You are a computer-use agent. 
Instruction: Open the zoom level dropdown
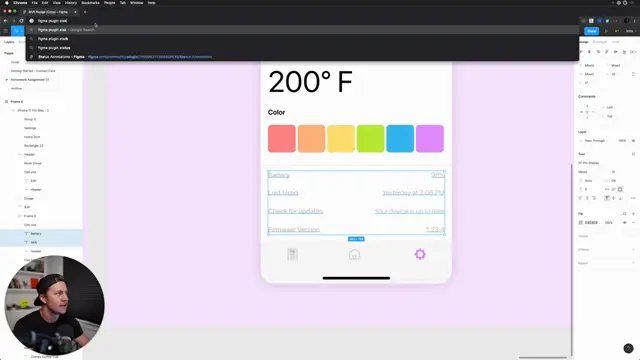[x=631, y=31]
